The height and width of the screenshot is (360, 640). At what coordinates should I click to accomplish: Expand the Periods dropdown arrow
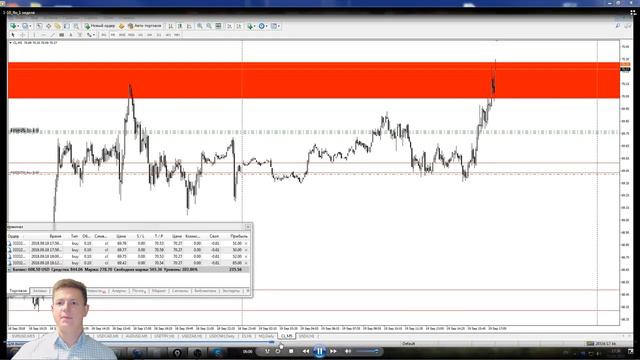point(267,27)
